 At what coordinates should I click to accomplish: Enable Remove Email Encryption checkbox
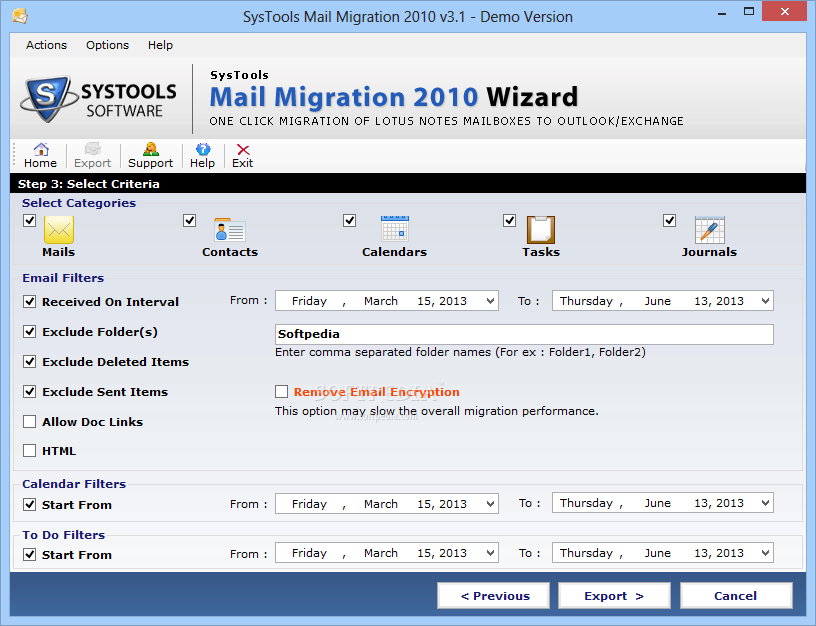click(x=282, y=391)
